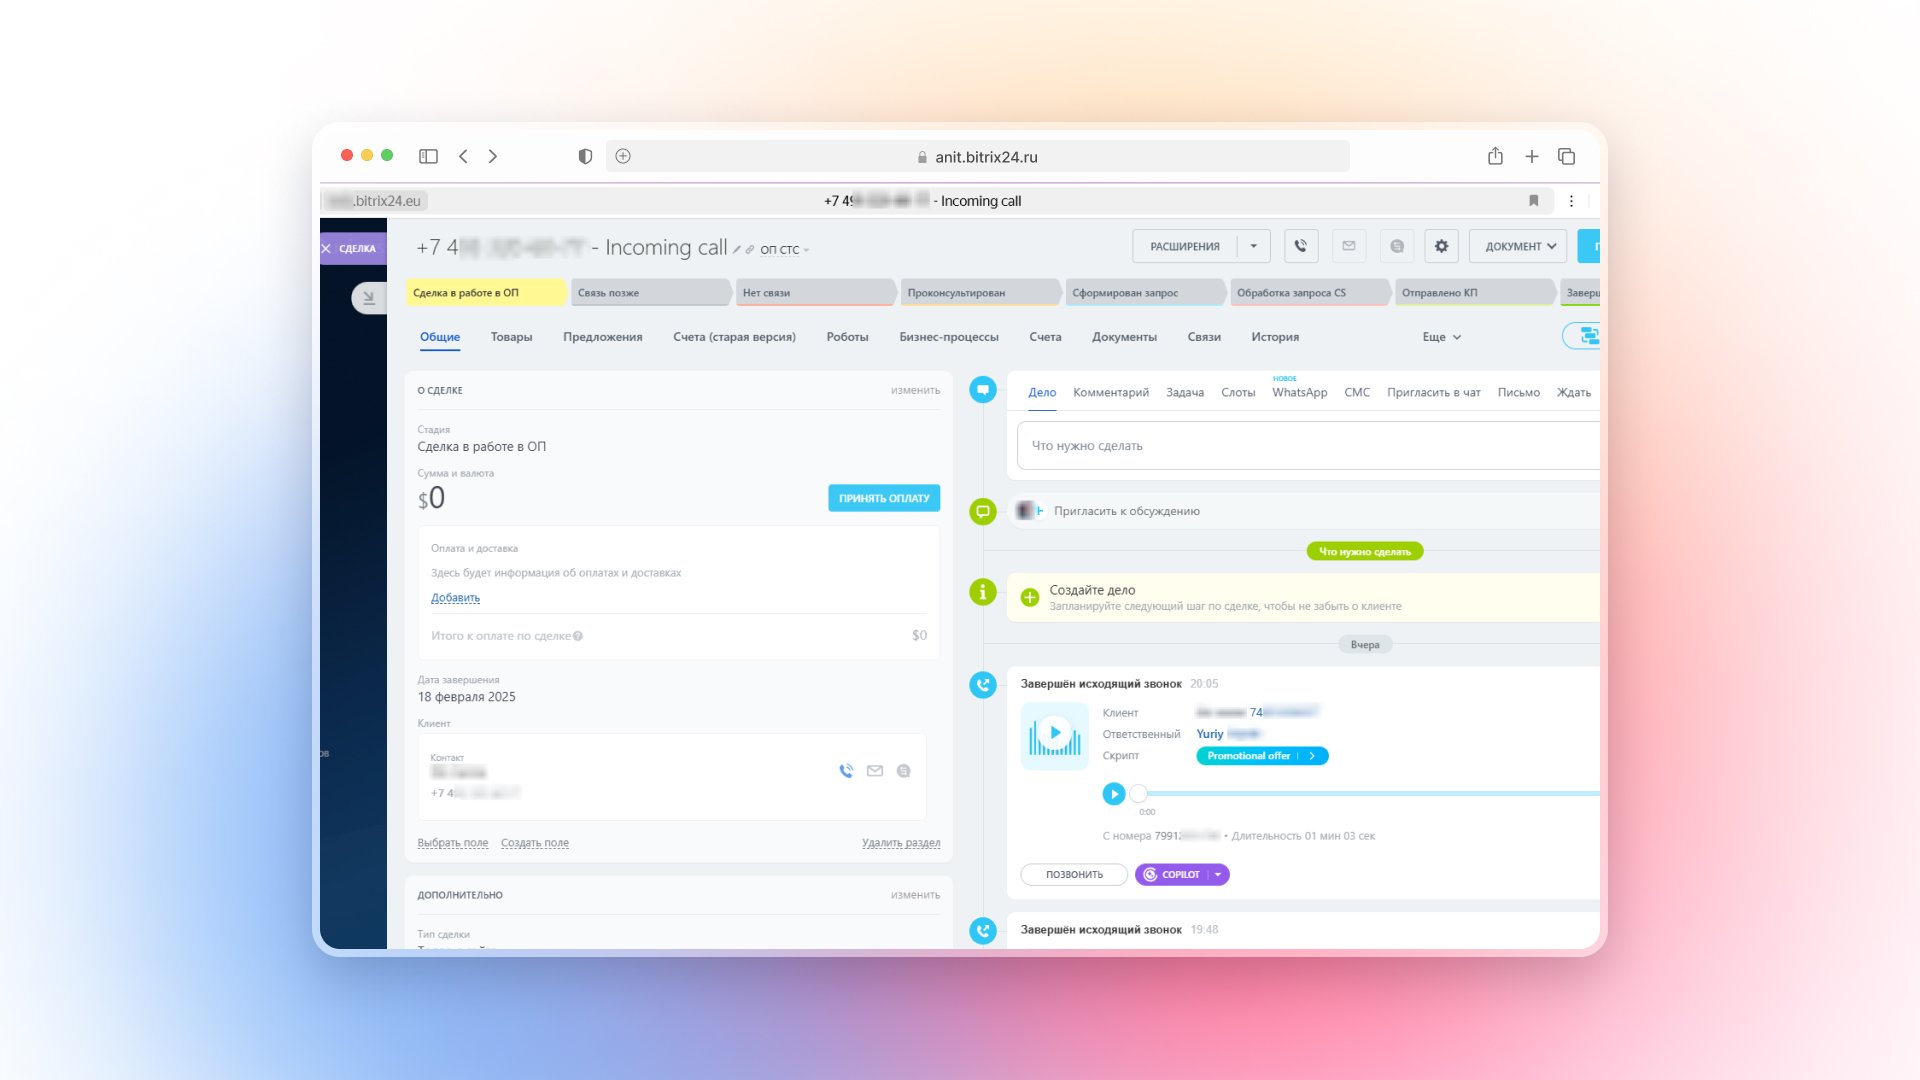The height and width of the screenshot is (1080, 1920).
Task: Open the CoPilot dropdown arrow
Action: pyautogui.click(x=1218, y=875)
